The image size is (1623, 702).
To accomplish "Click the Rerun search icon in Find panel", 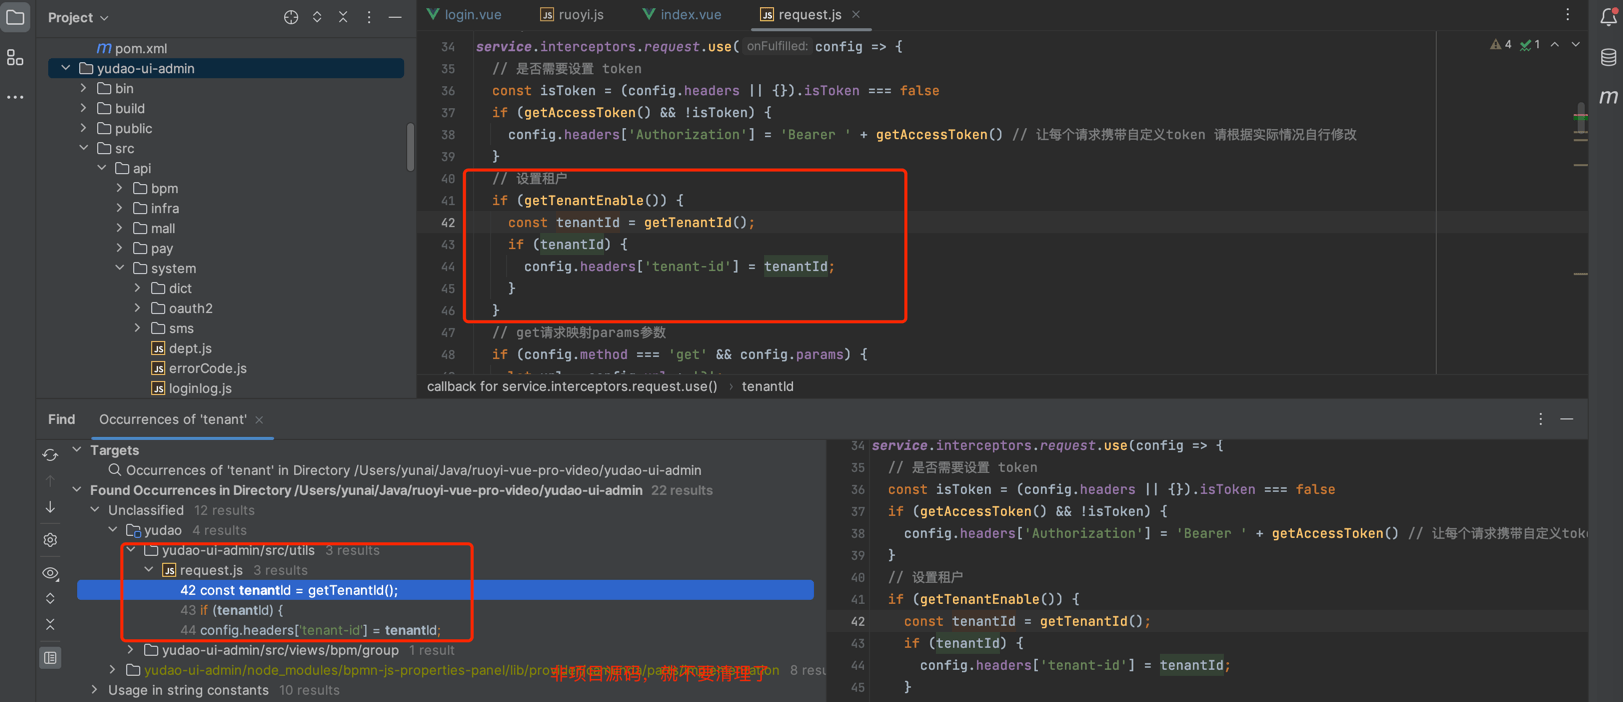I will pos(50,455).
